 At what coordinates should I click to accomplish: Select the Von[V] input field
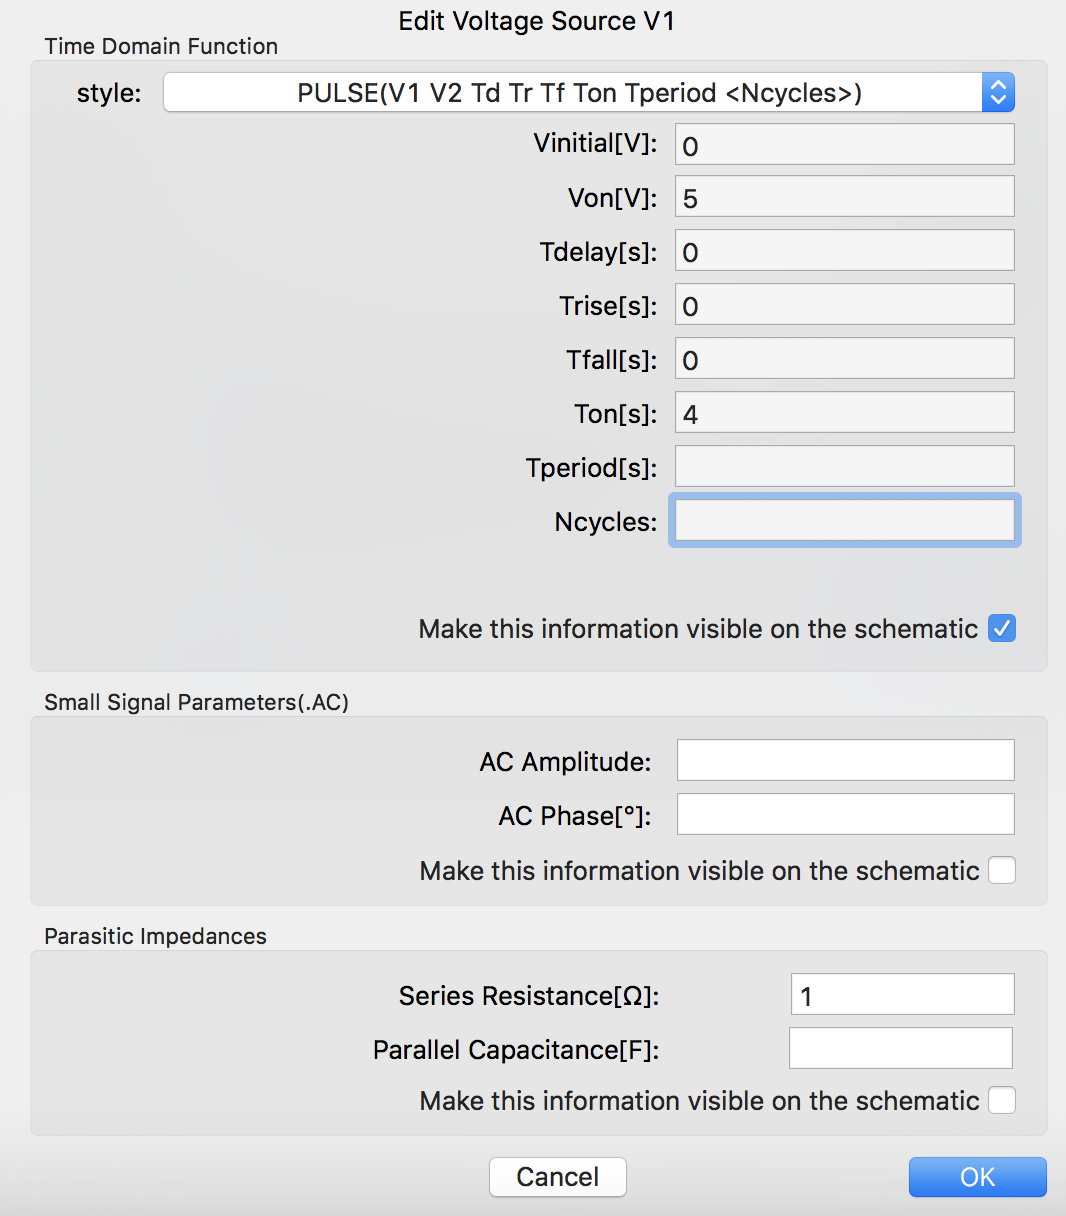tap(845, 197)
